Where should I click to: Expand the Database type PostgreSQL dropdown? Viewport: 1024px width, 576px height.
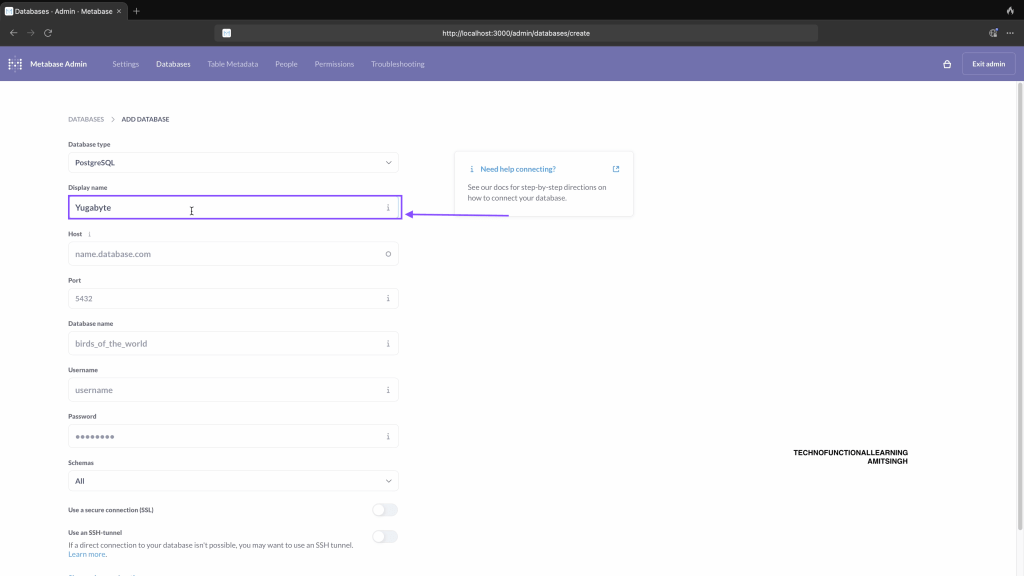click(233, 162)
